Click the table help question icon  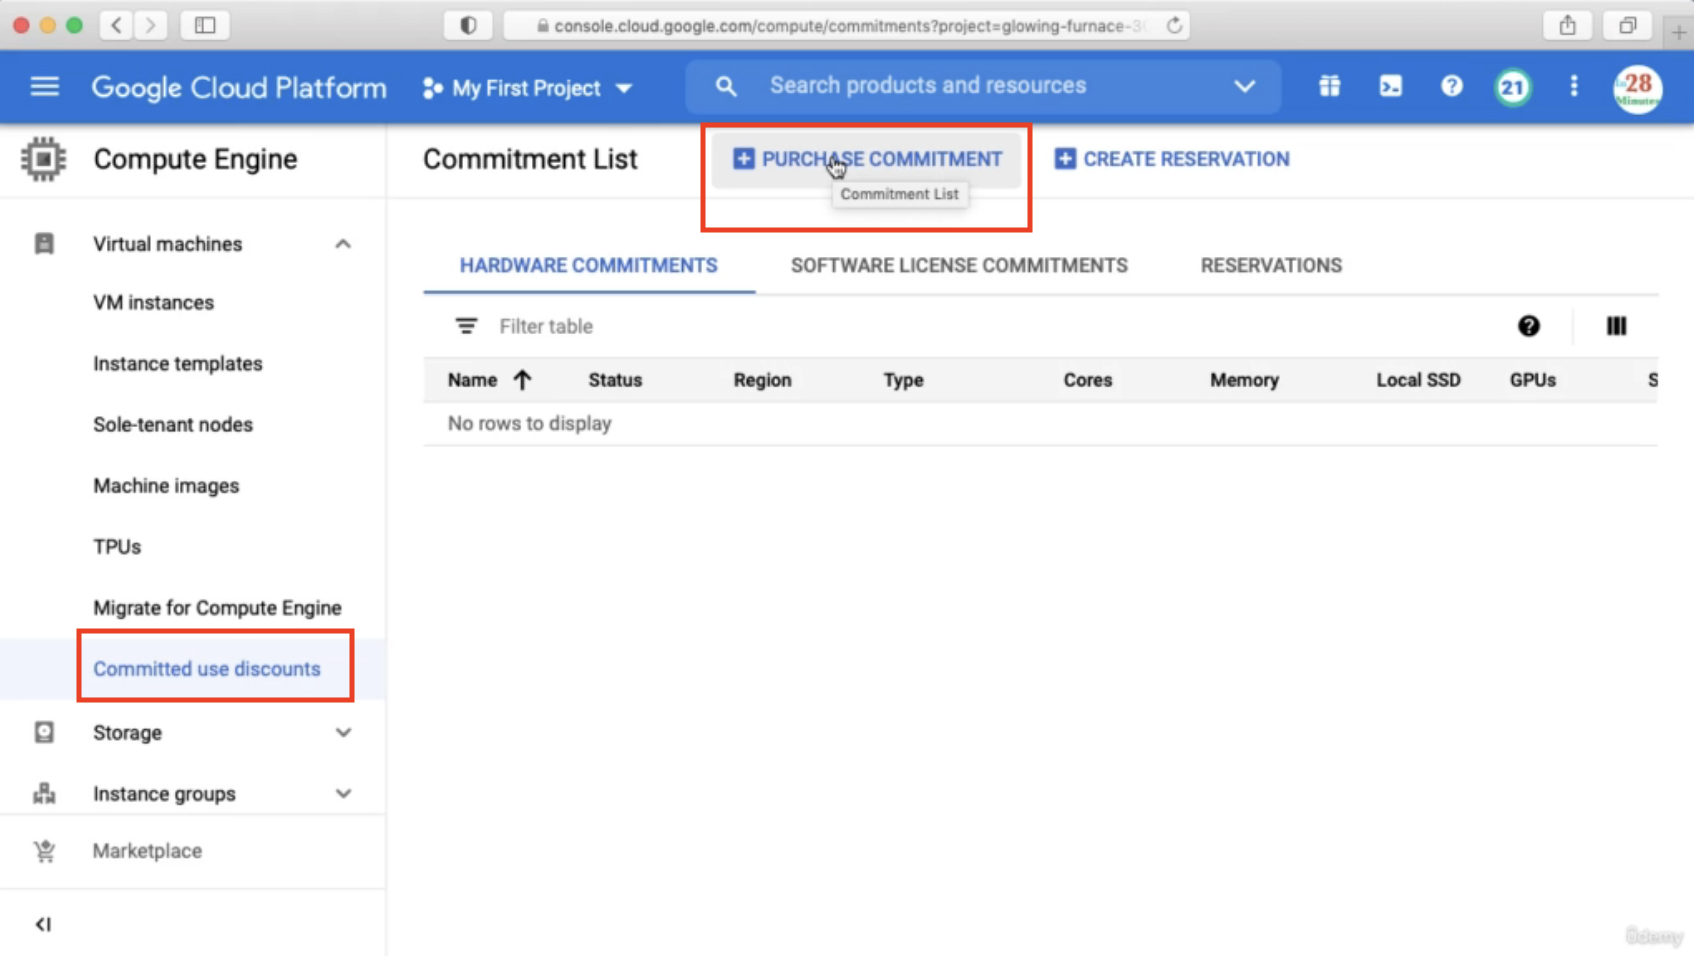point(1528,326)
